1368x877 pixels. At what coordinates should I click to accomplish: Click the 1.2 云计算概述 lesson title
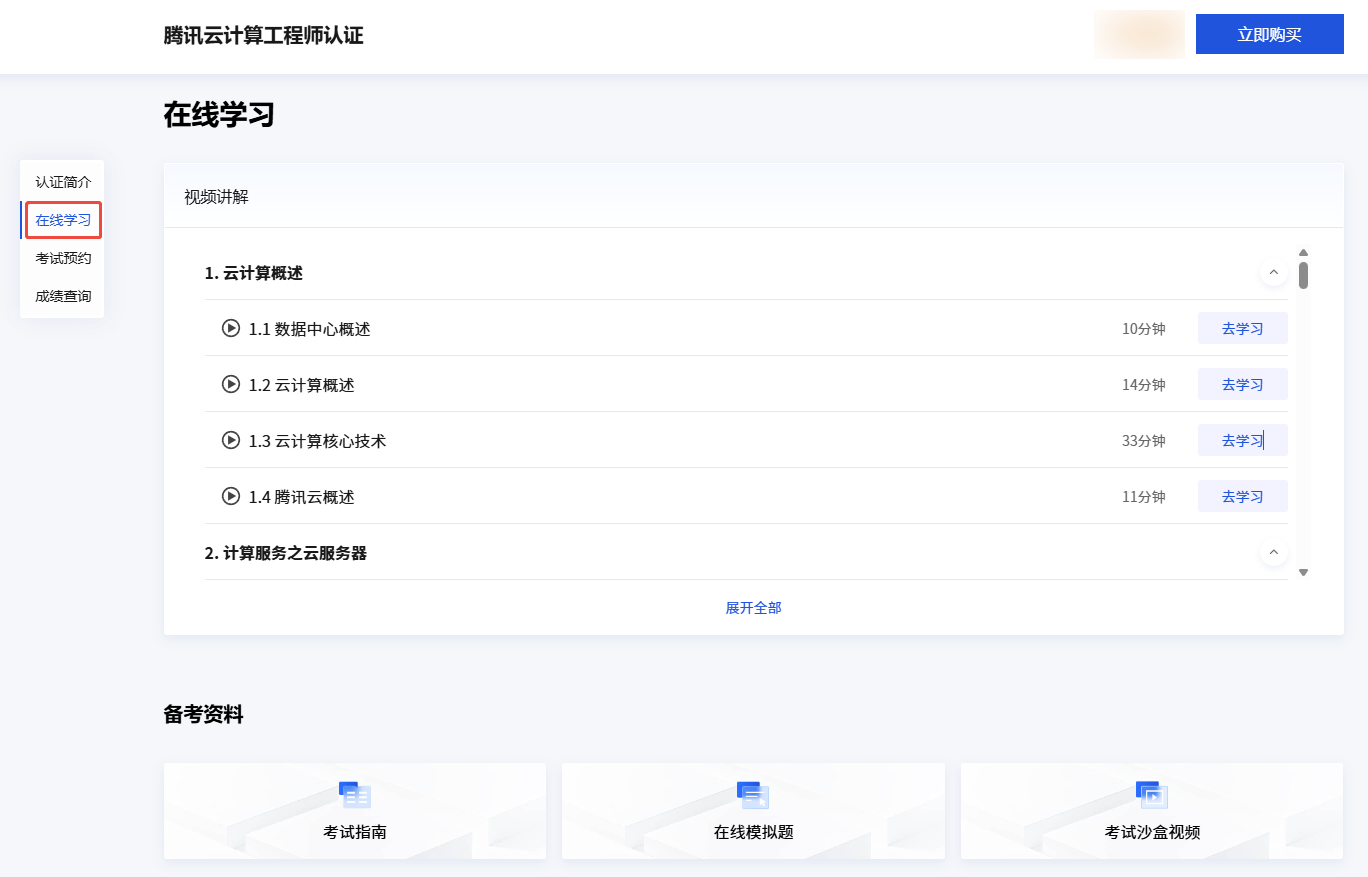(x=302, y=385)
